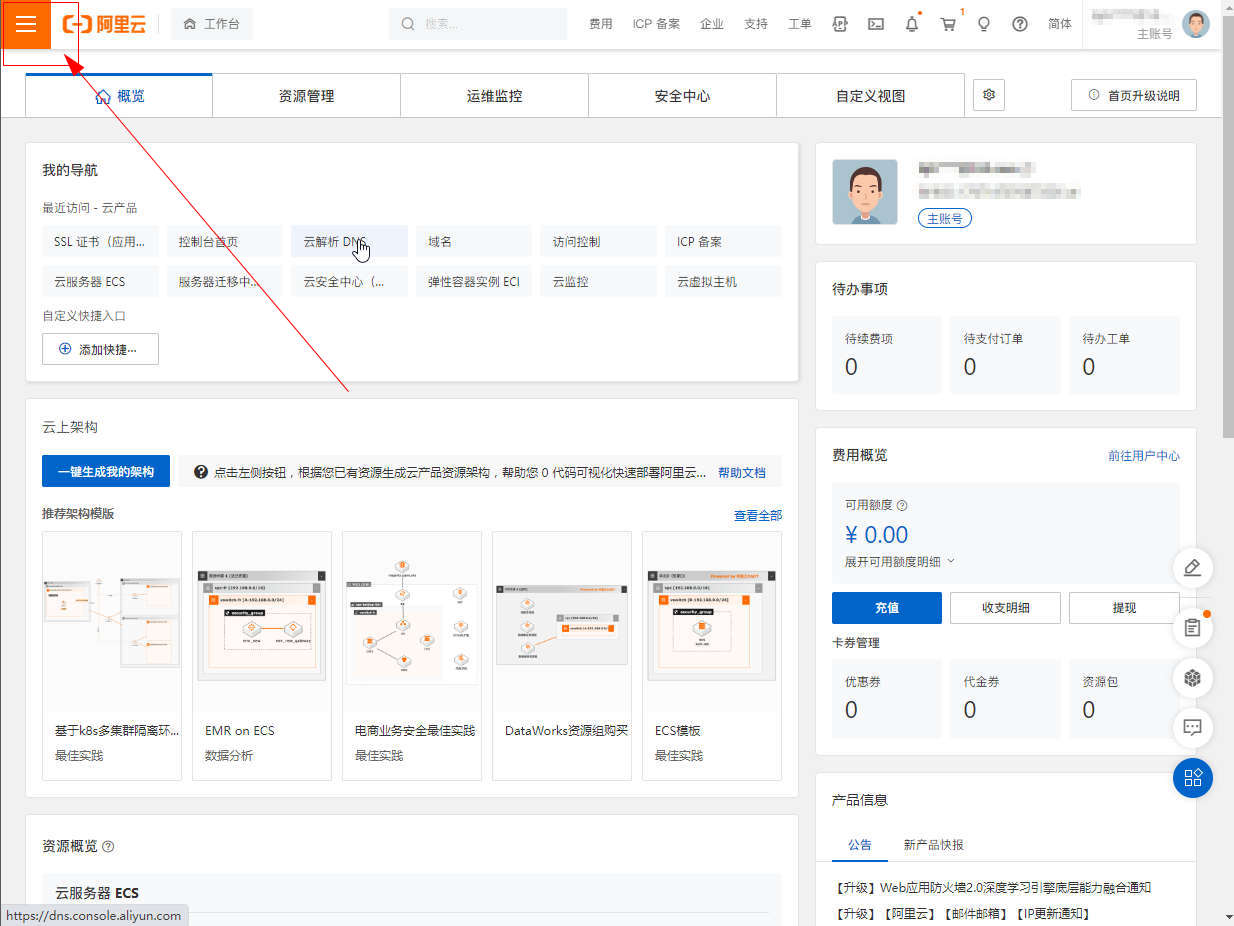Switch to the 自定义视图 tab
This screenshot has height=926, width=1234.
[x=870, y=96]
